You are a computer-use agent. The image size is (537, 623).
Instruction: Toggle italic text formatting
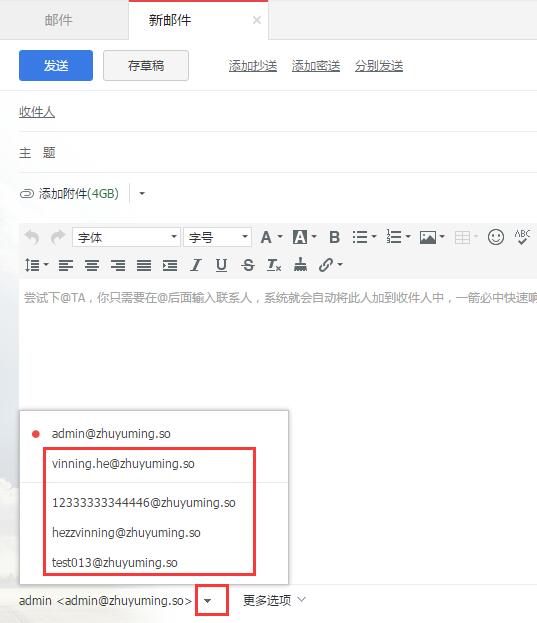pyautogui.click(x=196, y=265)
